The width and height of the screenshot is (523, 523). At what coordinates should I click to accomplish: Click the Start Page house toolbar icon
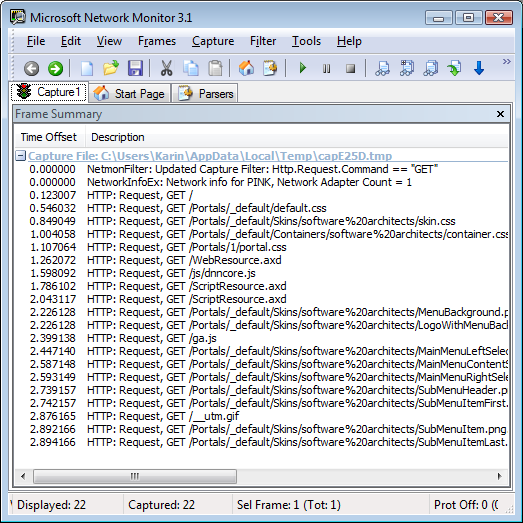pos(246,68)
